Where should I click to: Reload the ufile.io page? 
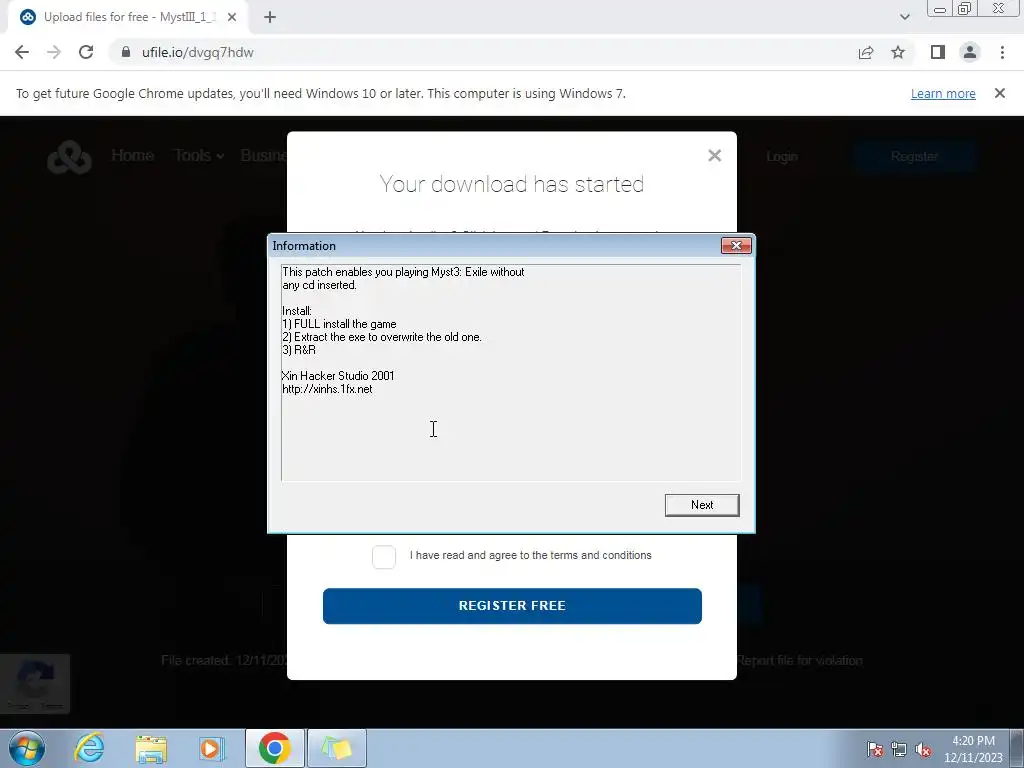pos(86,52)
